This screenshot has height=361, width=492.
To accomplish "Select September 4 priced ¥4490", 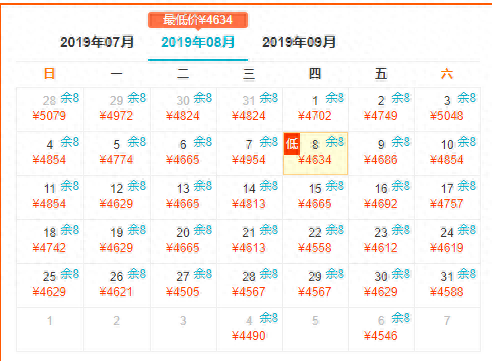I will [x=249, y=329].
